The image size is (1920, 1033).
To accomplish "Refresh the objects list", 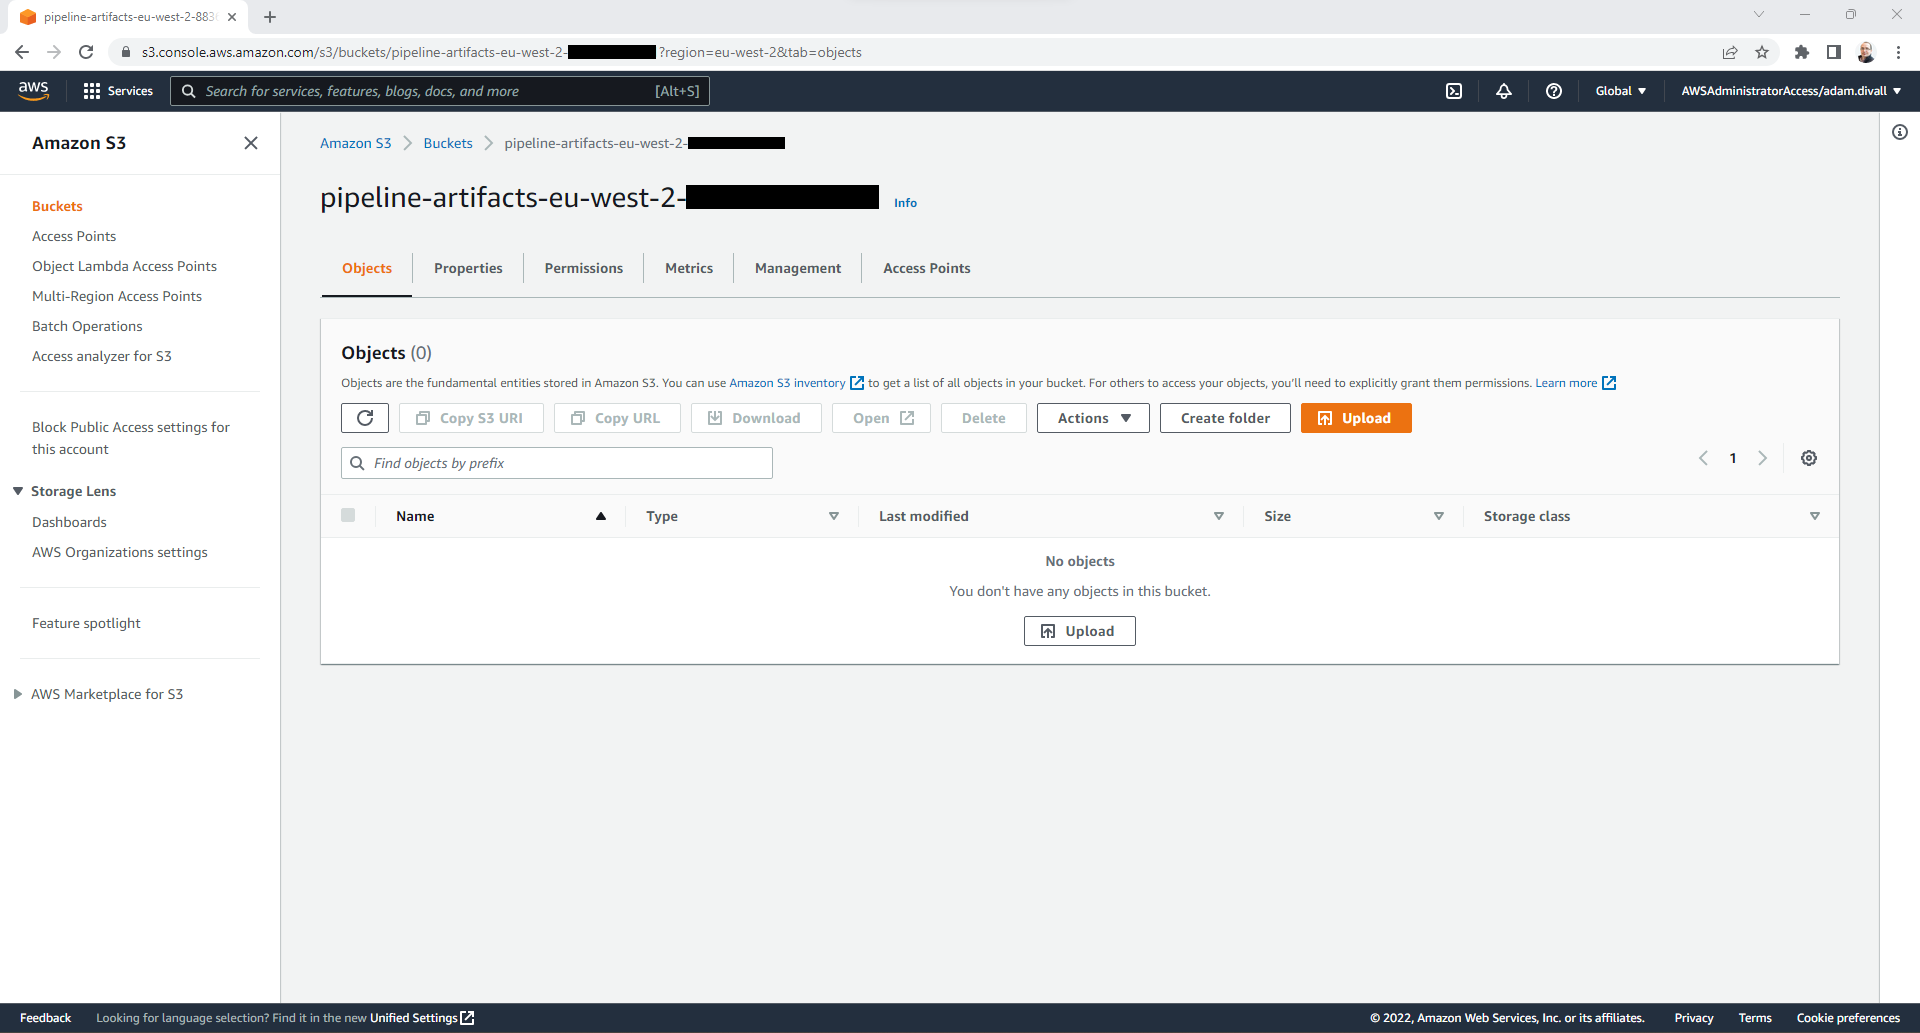I will pyautogui.click(x=365, y=418).
